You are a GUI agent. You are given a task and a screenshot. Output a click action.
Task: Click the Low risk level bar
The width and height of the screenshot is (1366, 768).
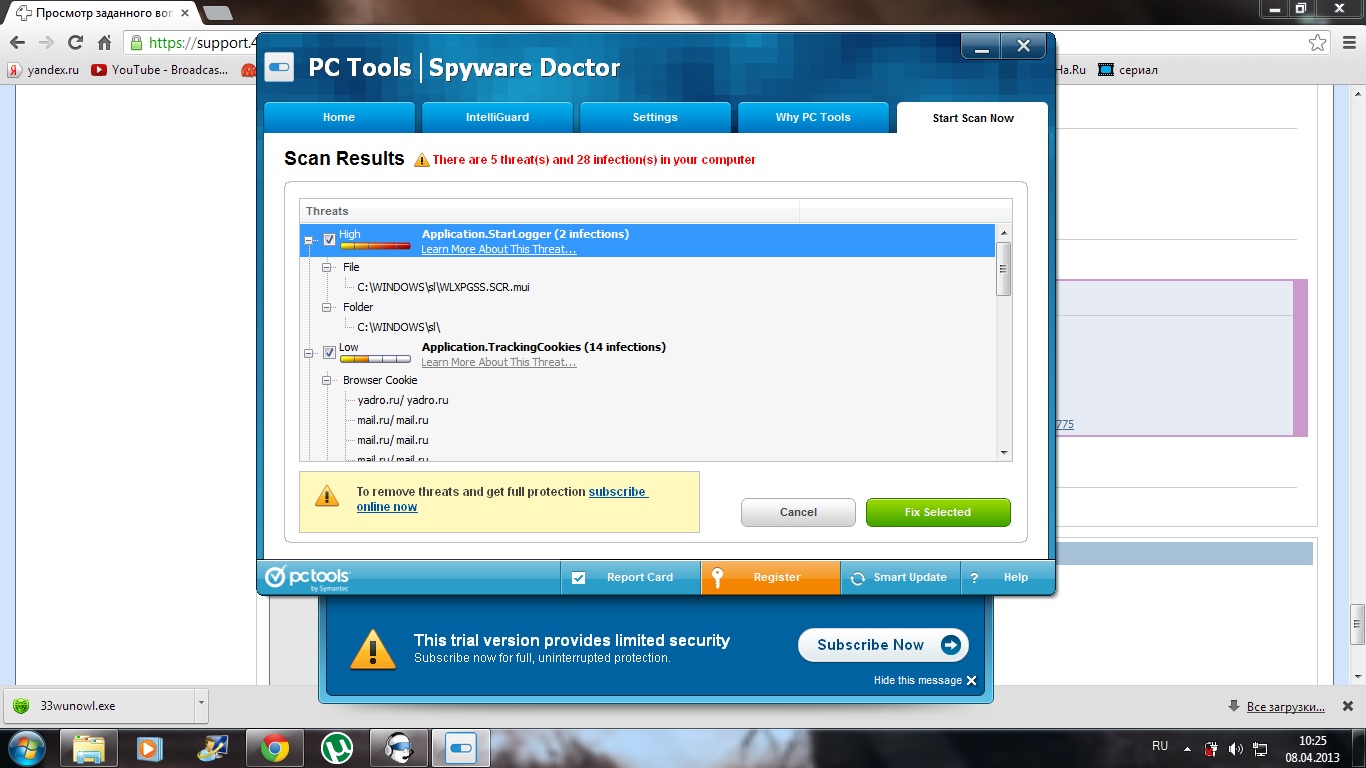coord(375,358)
